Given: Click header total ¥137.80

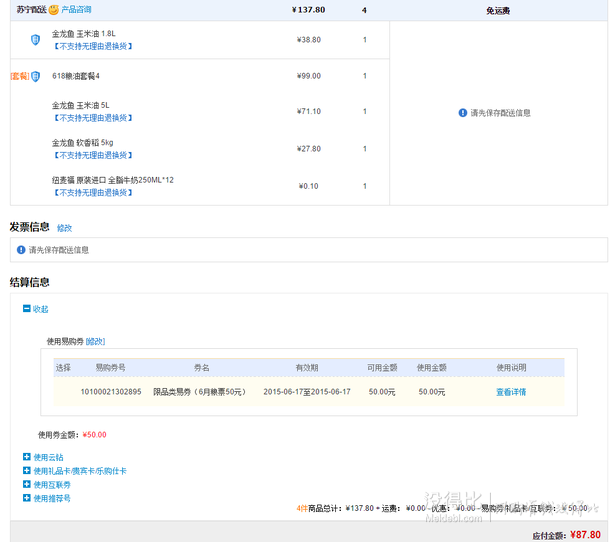Looking at the screenshot, I should coord(309,10).
